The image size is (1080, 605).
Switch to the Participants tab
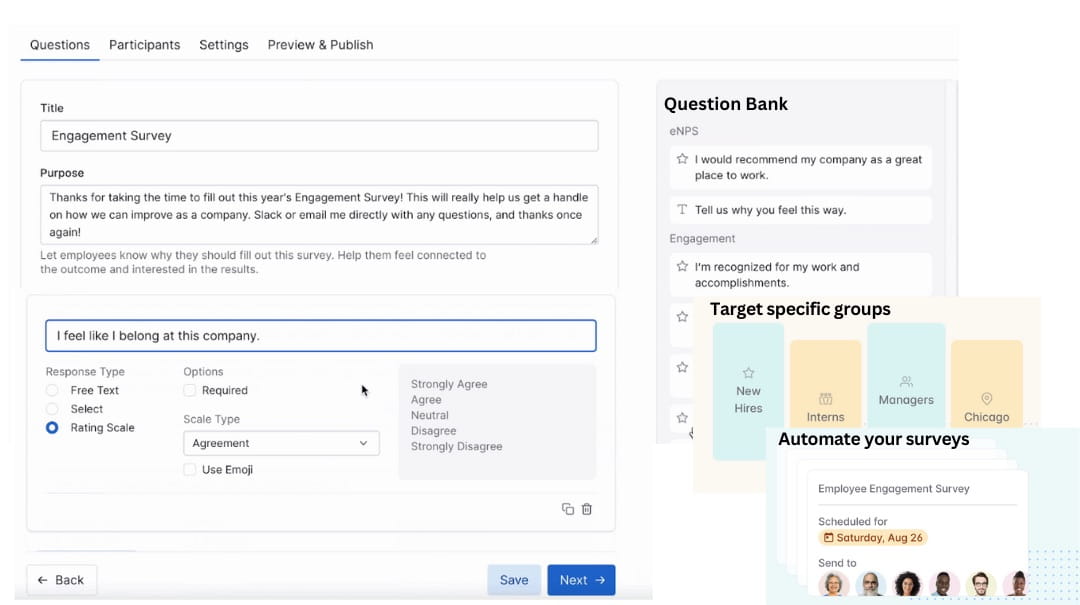[x=144, y=44]
